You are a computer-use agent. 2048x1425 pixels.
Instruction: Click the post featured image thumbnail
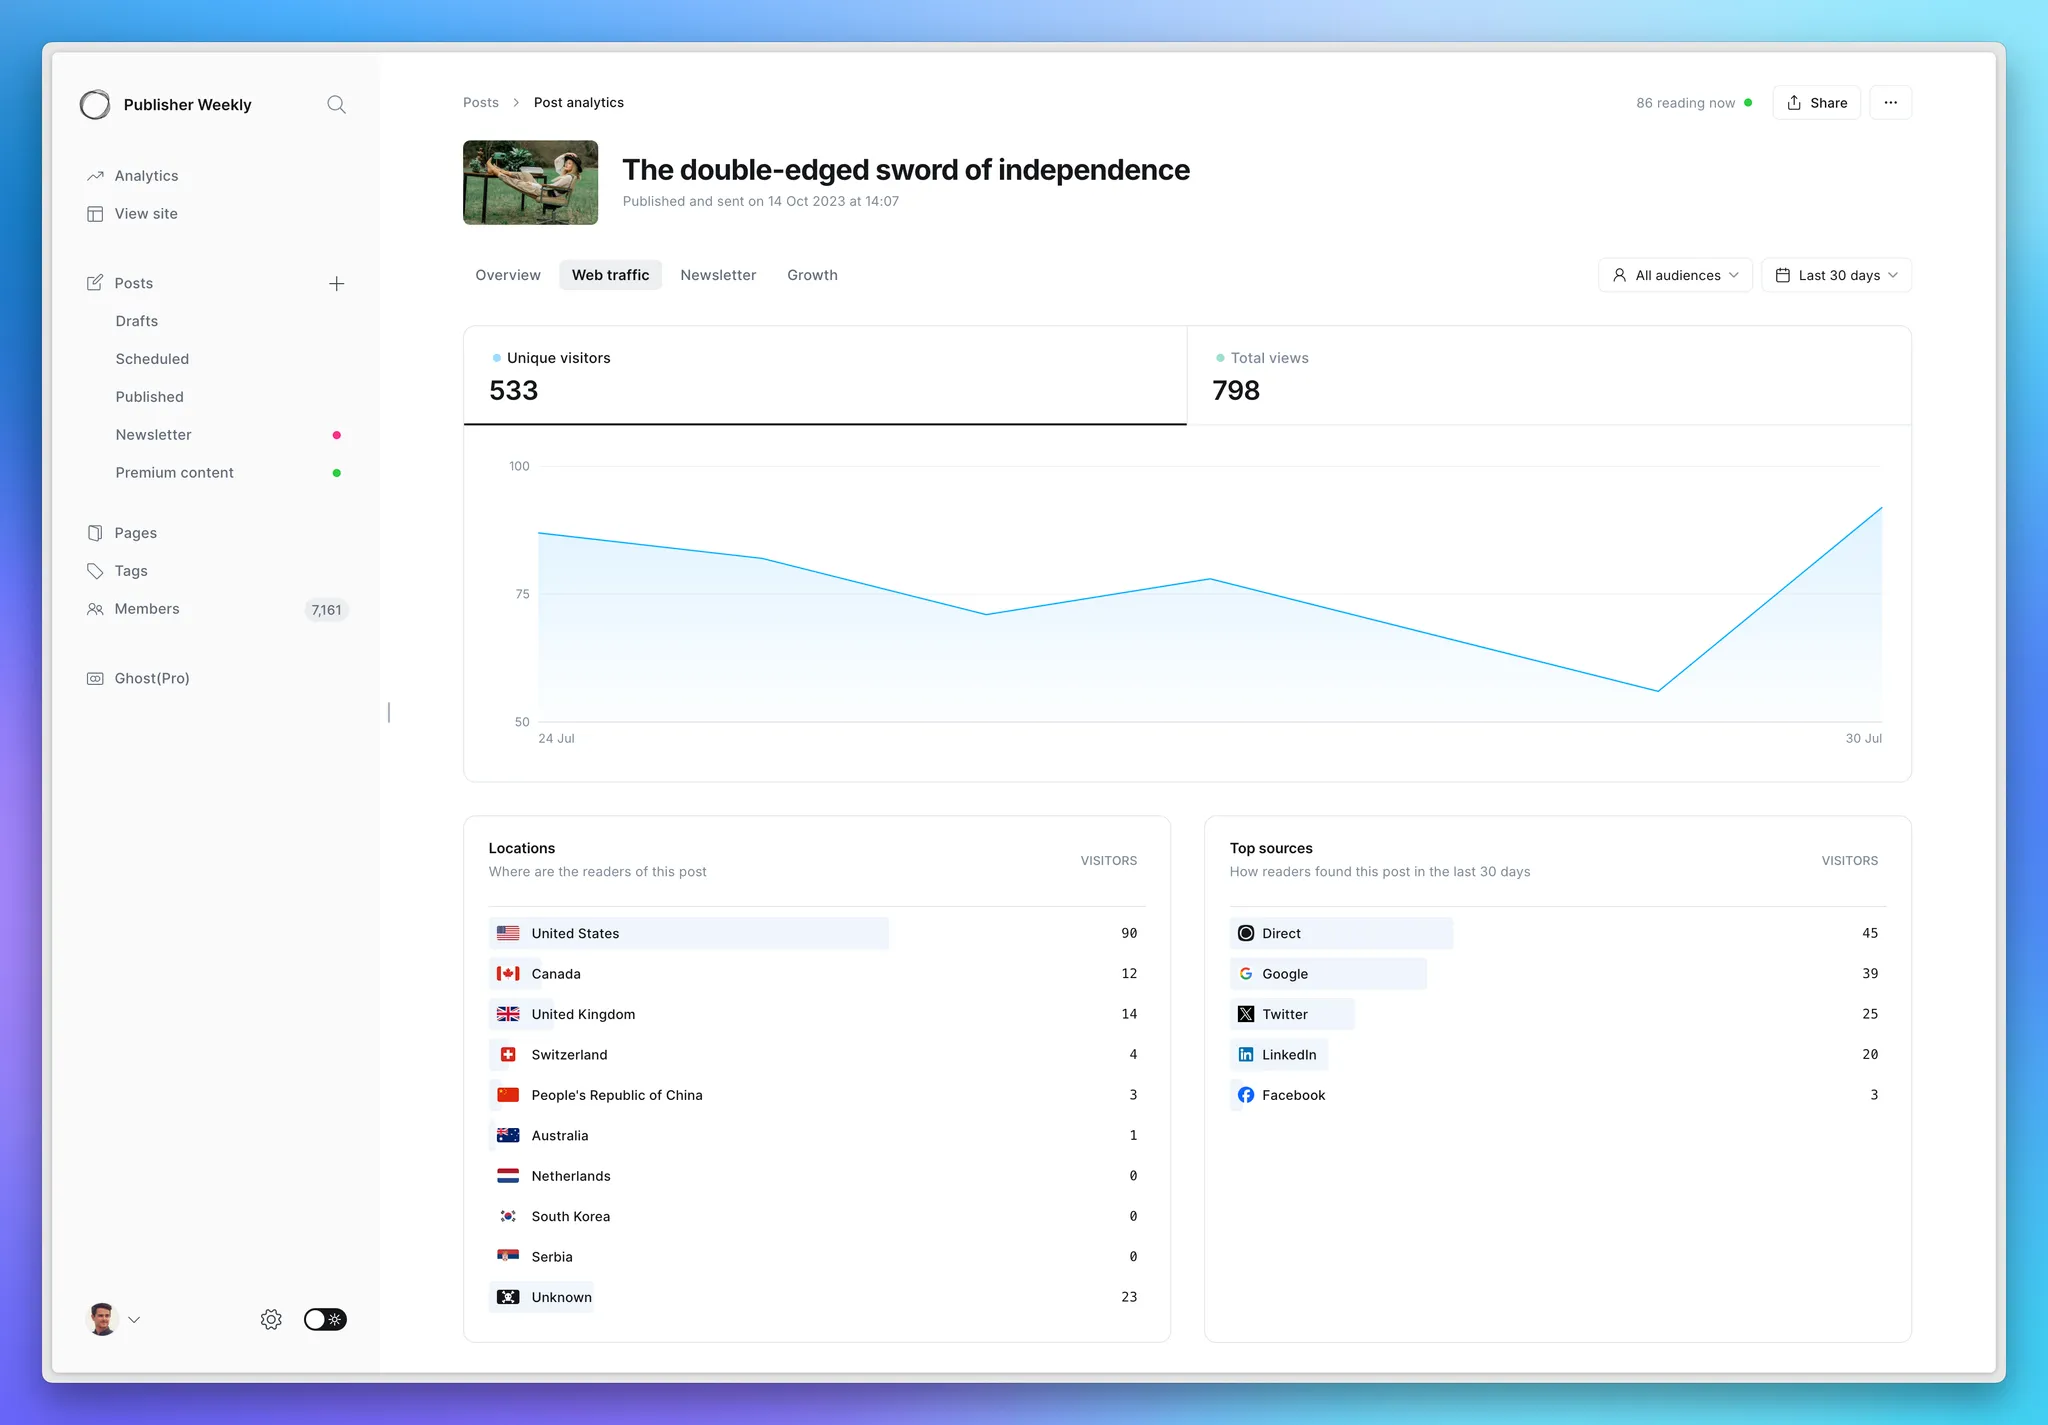(x=530, y=182)
